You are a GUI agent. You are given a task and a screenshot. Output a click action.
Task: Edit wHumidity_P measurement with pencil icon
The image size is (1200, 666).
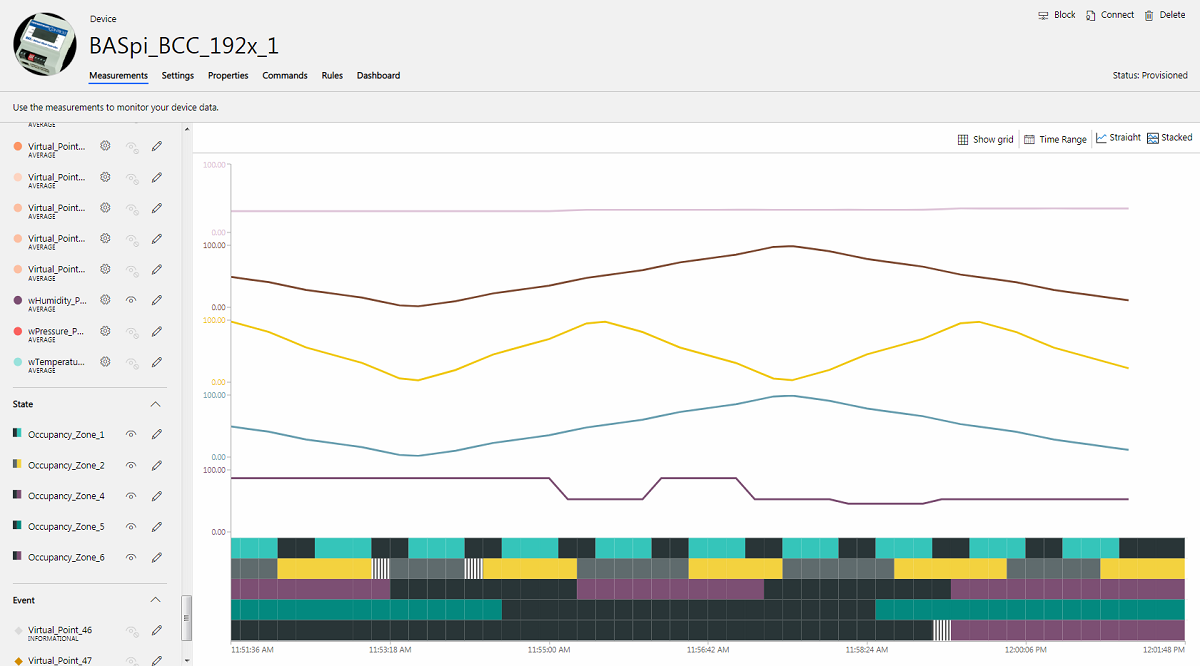pos(157,300)
